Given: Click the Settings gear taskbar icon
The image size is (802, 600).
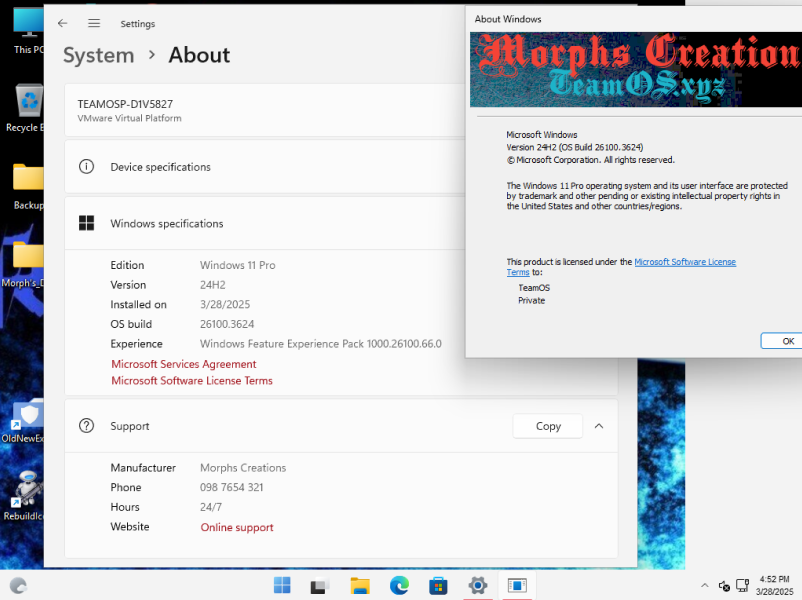Looking at the screenshot, I should [478, 585].
